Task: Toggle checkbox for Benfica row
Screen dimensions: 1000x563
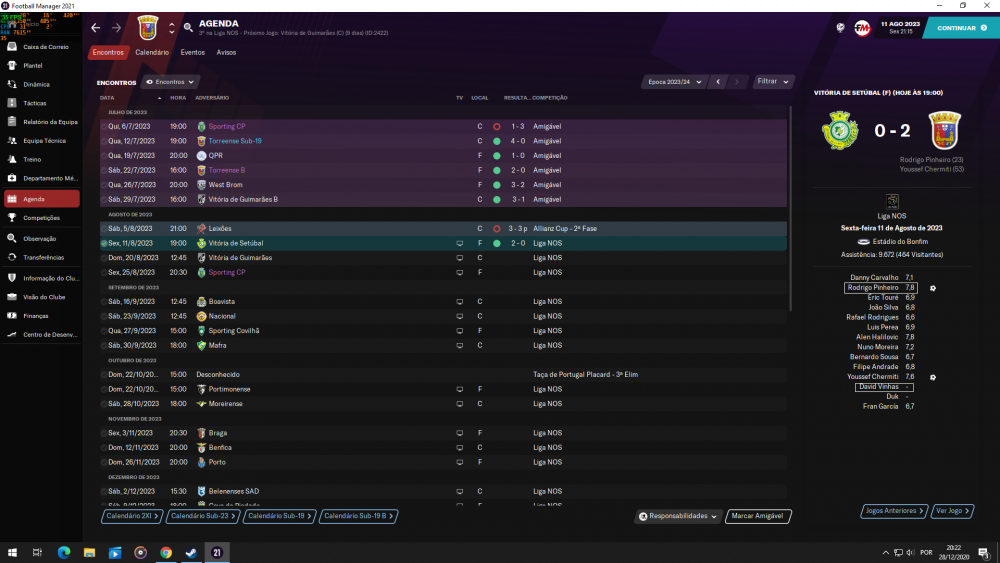Action: [104, 448]
